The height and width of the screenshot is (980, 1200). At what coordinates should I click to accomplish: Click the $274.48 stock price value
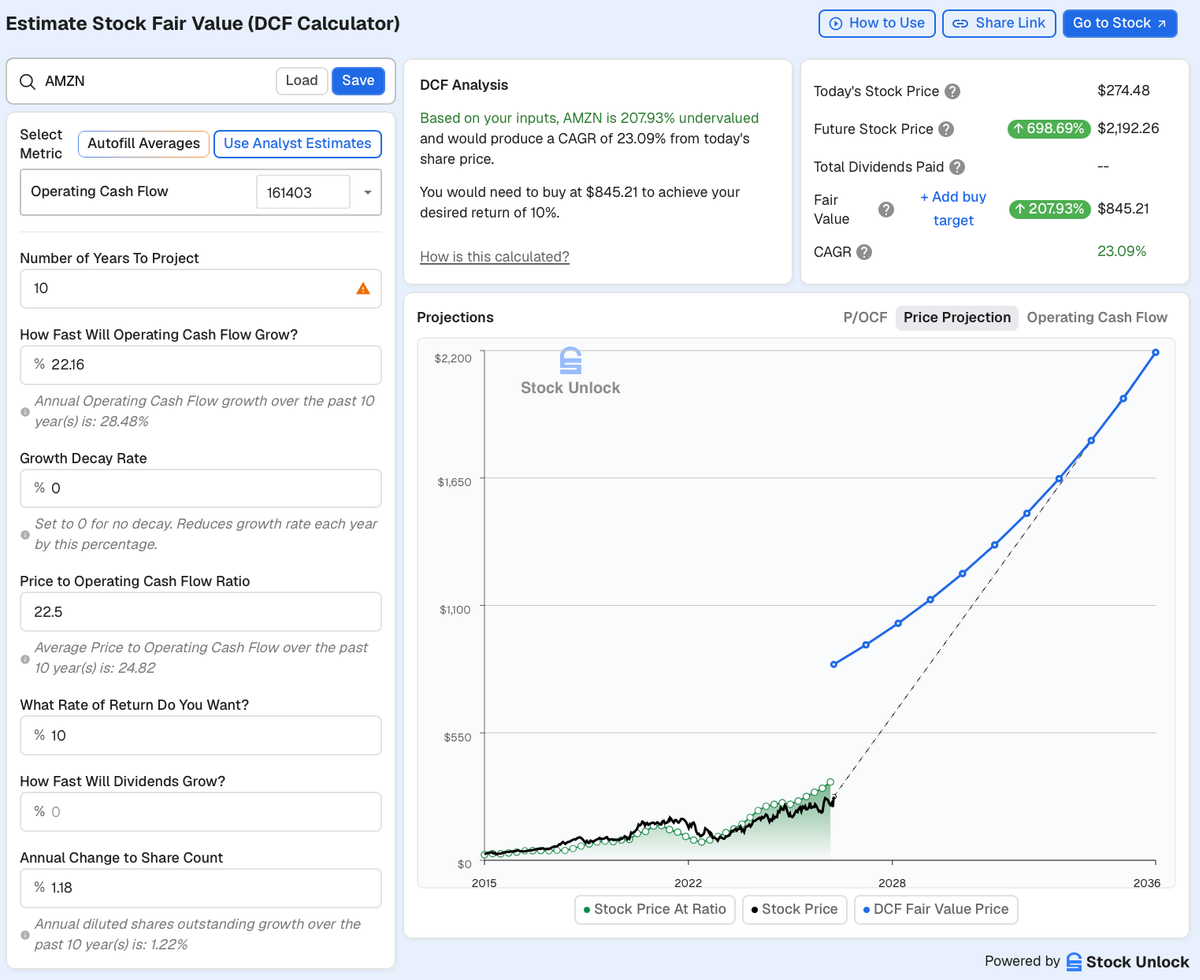pos(1123,91)
